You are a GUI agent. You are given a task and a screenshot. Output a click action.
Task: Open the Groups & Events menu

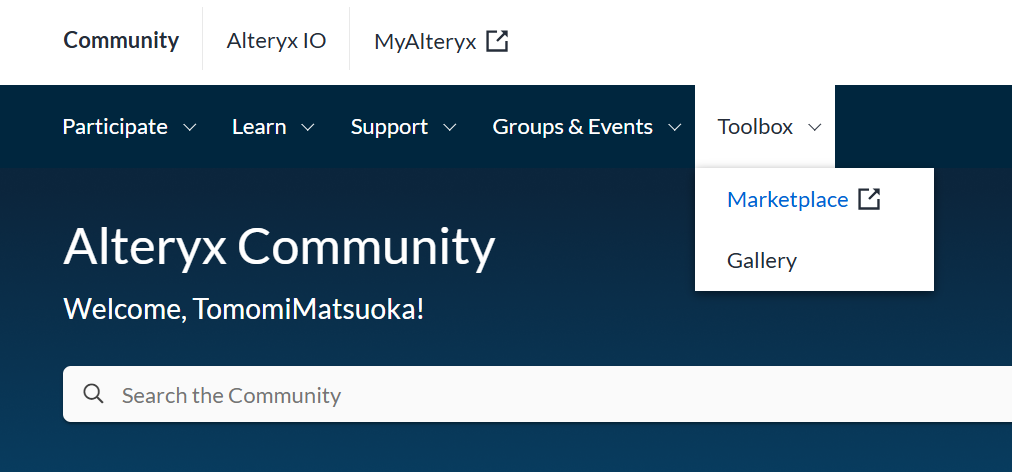pyautogui.click(x=572, y=127)
